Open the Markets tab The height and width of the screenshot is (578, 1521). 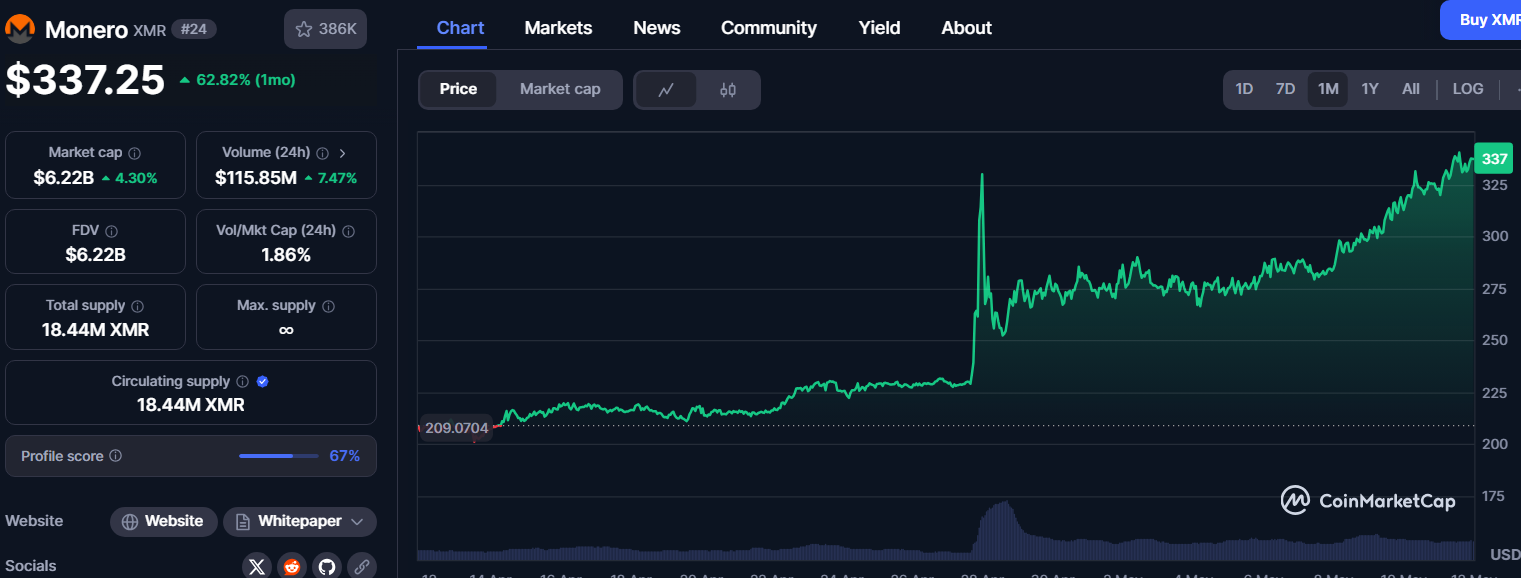tap(558, 28)
